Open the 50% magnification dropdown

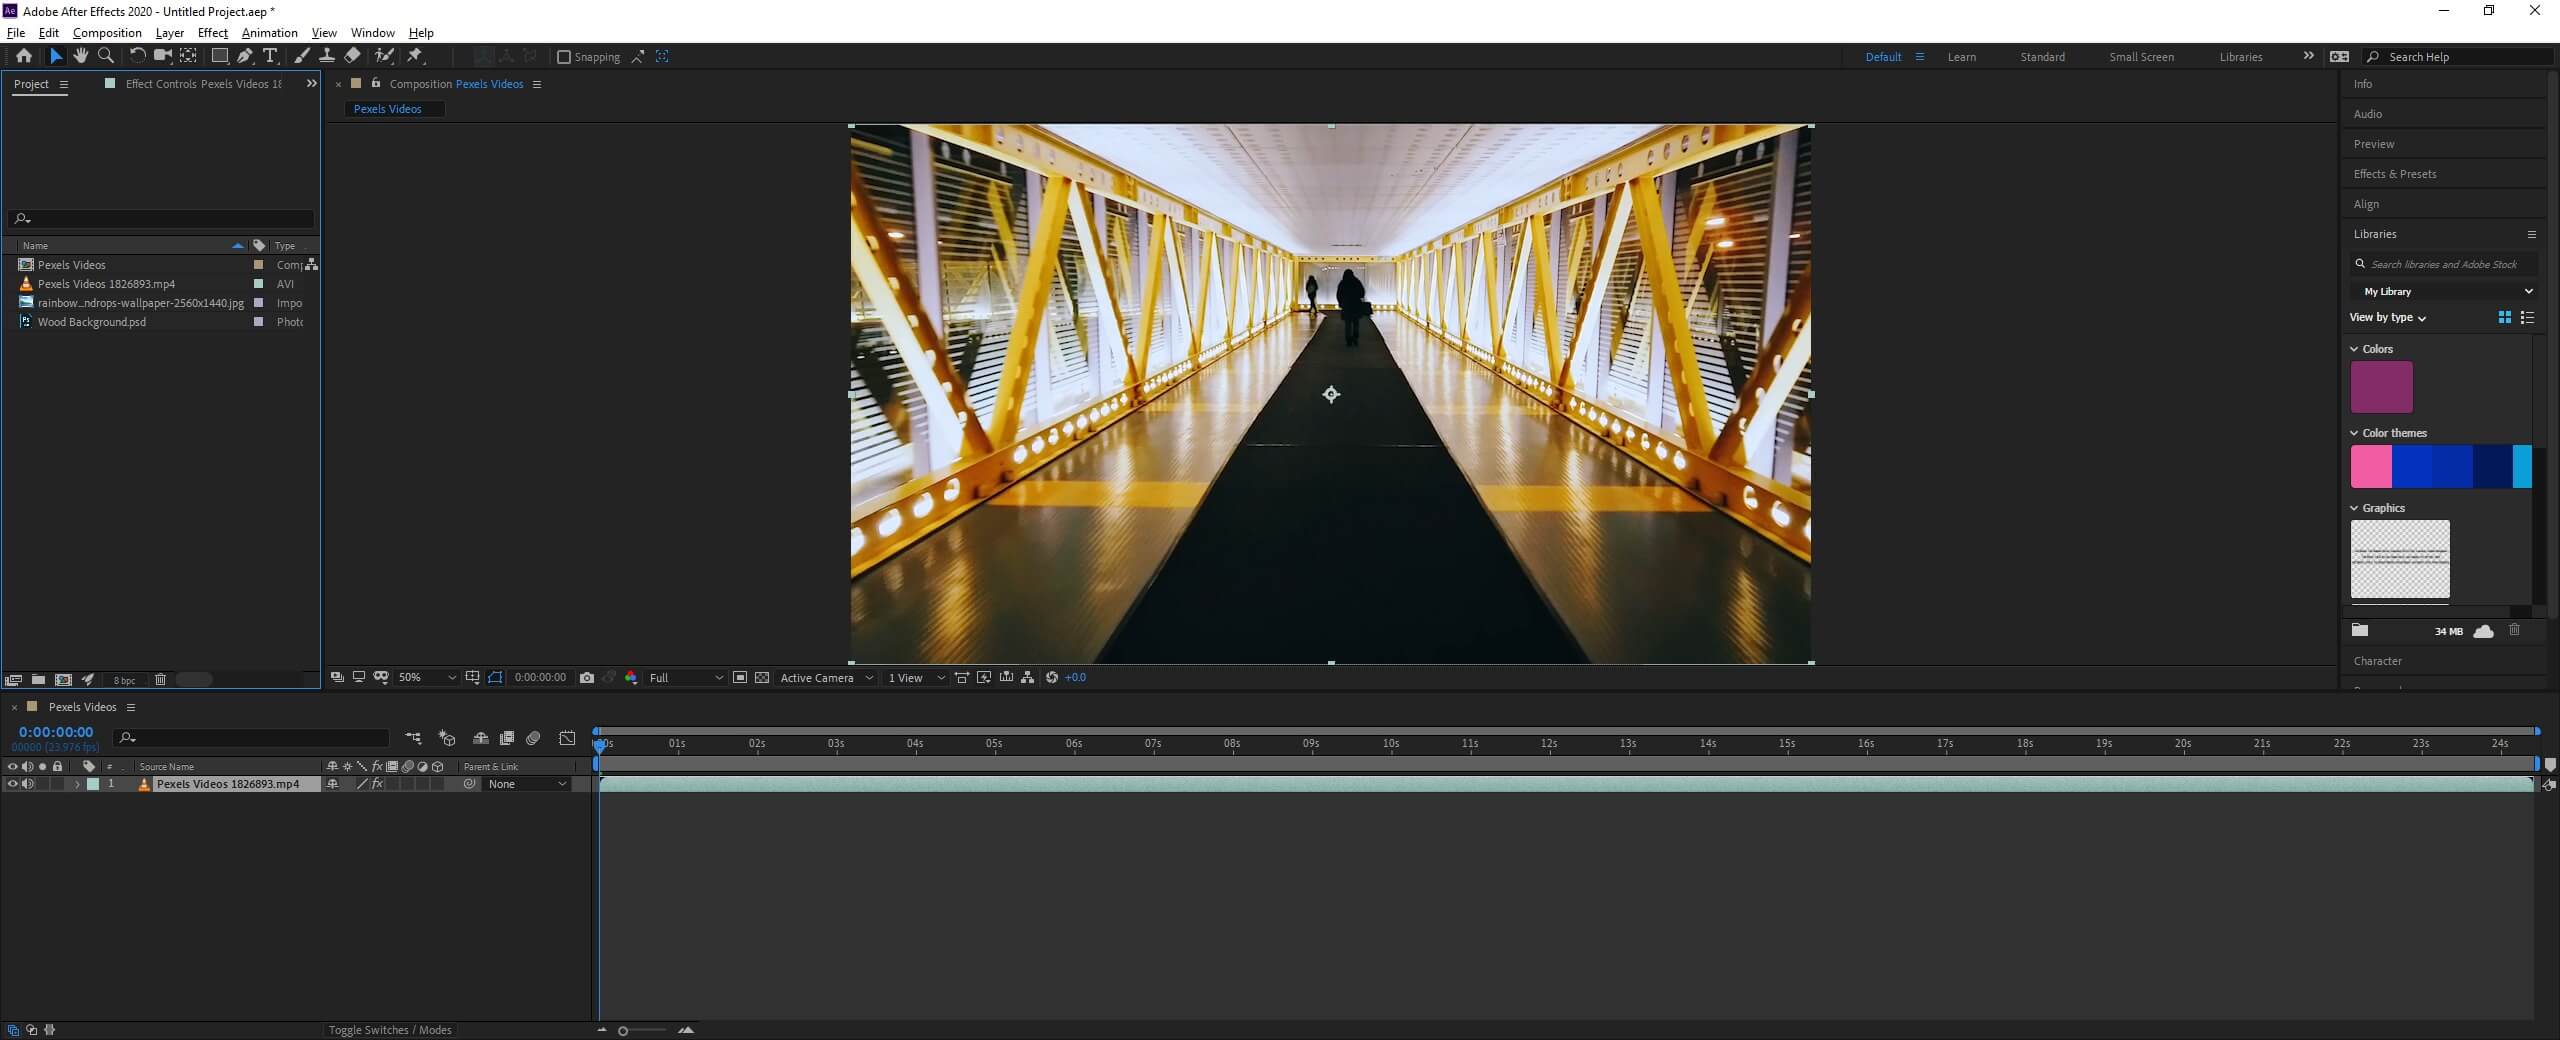pos(427,678)
